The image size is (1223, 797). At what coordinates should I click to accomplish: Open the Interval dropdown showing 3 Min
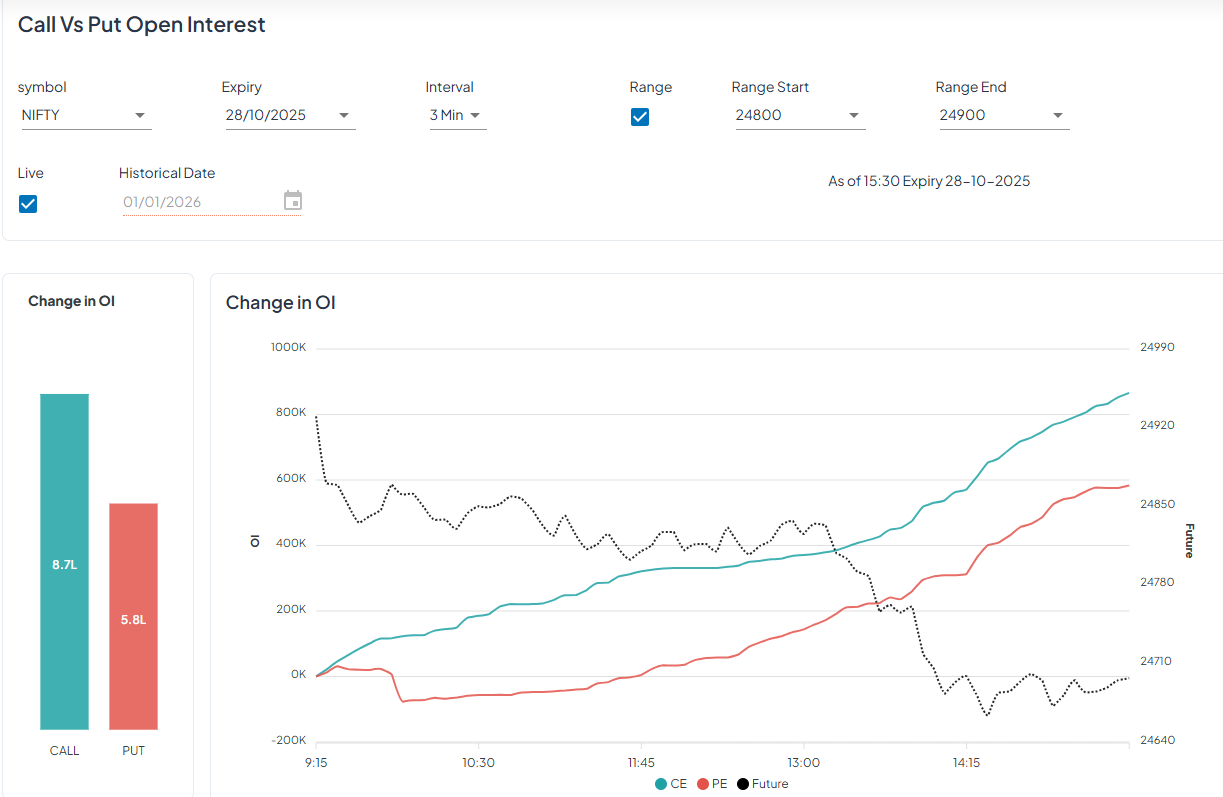click(x=456, y=116)
